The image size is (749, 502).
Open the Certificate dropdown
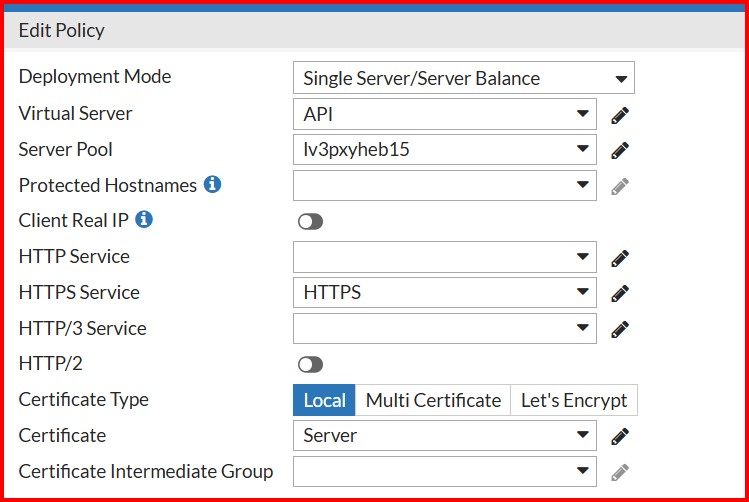coord(445,435)
